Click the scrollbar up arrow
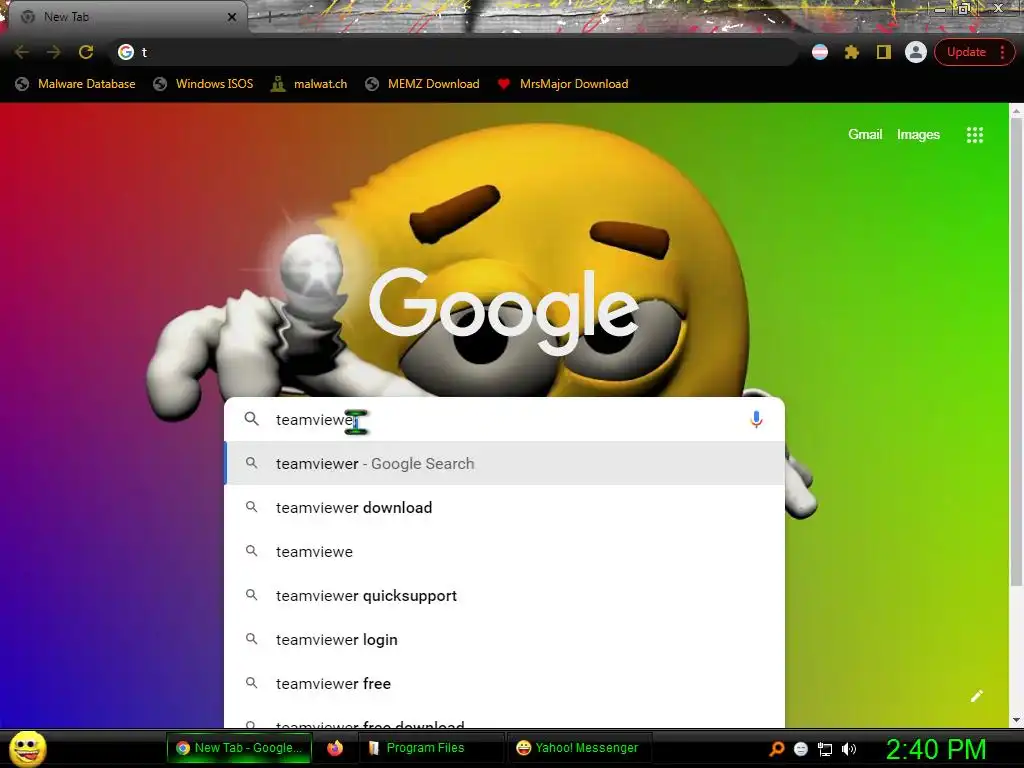 click(1016, 111)
